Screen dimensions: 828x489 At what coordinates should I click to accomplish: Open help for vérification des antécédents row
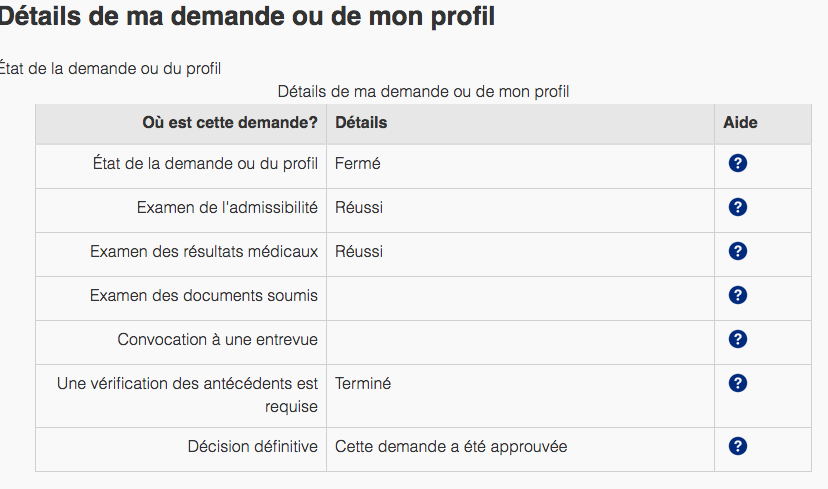coord(738,383)
